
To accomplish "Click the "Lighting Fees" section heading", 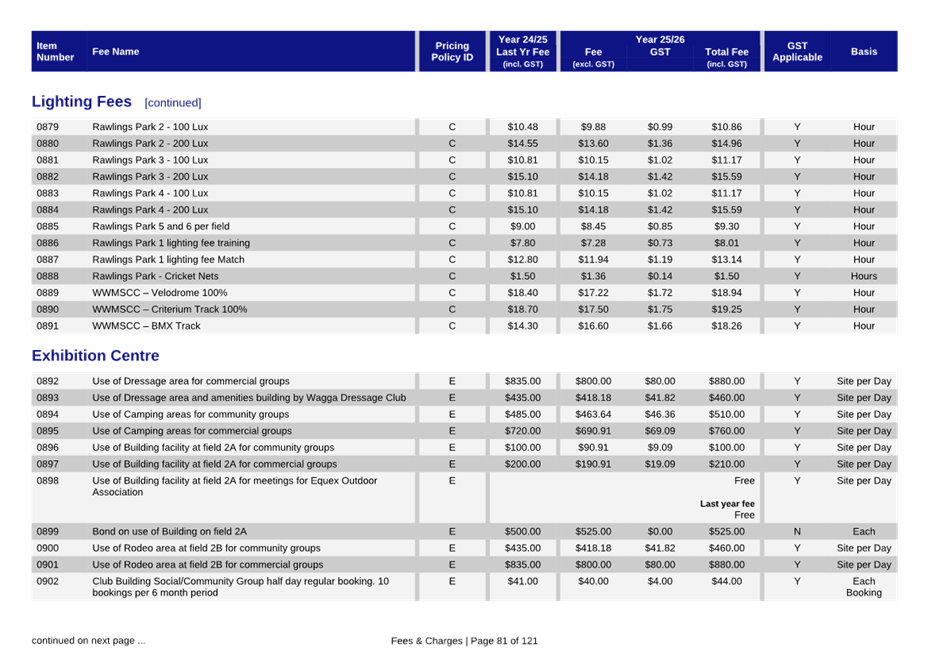I will [x=82, y=102].
